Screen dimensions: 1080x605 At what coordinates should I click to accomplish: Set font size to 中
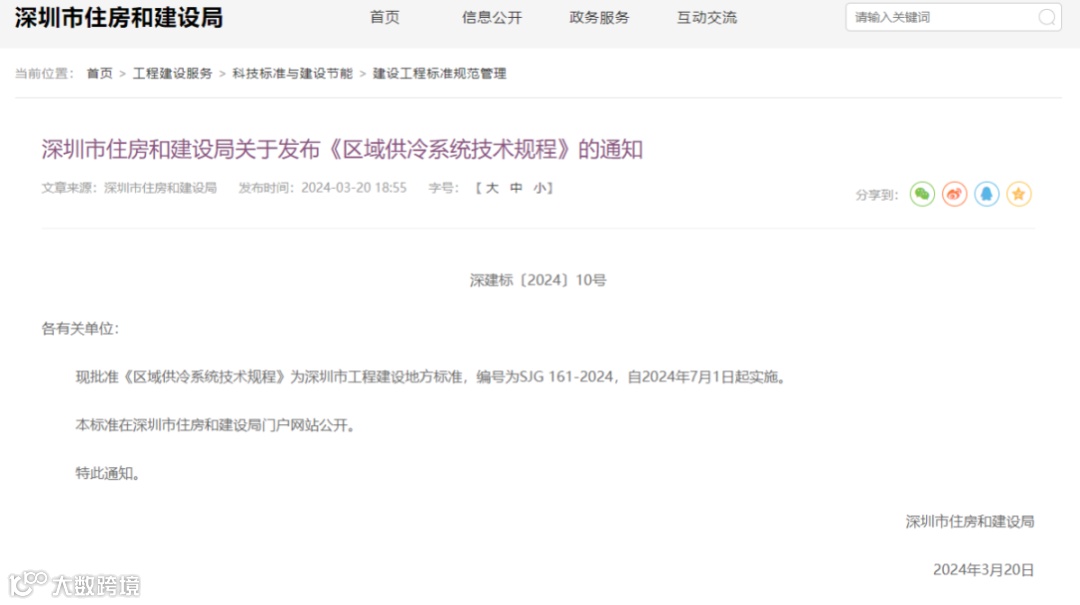(516, 188)
